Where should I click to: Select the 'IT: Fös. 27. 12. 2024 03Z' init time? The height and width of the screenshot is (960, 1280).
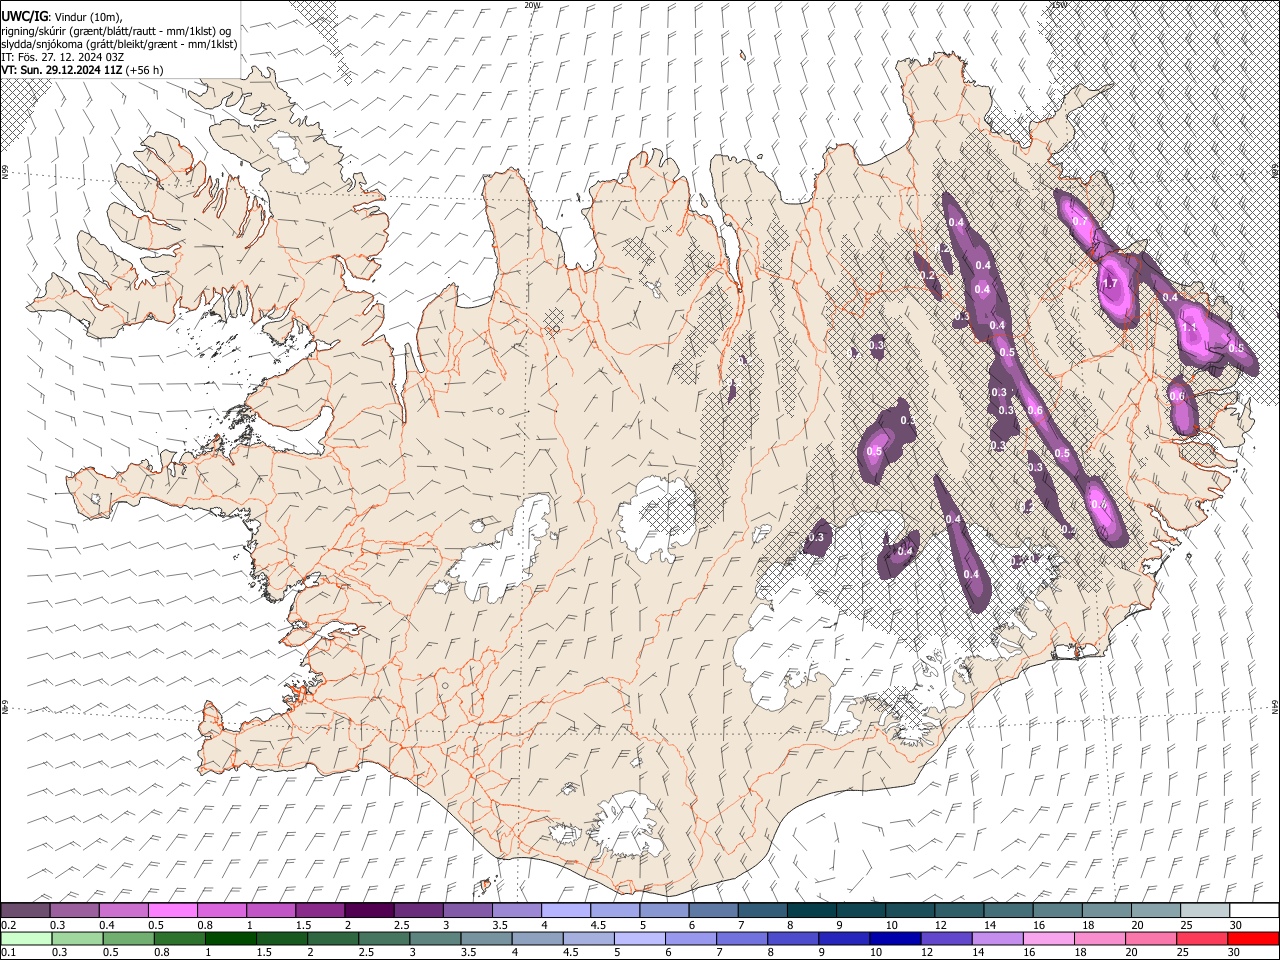[x=62, y=57]
